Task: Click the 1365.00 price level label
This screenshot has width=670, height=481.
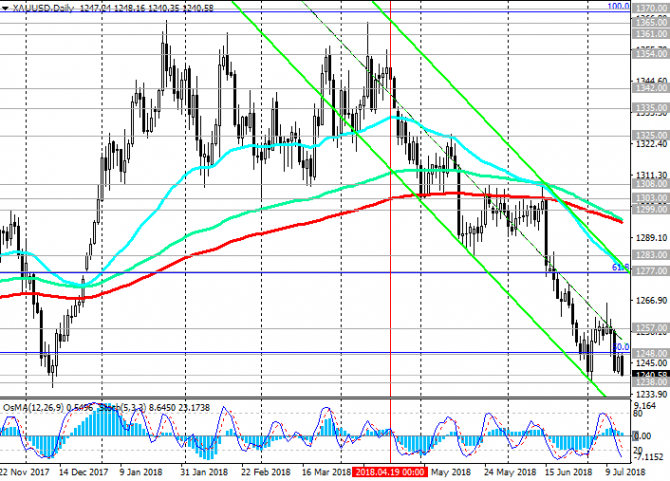Action: click(x=650, y=22)
